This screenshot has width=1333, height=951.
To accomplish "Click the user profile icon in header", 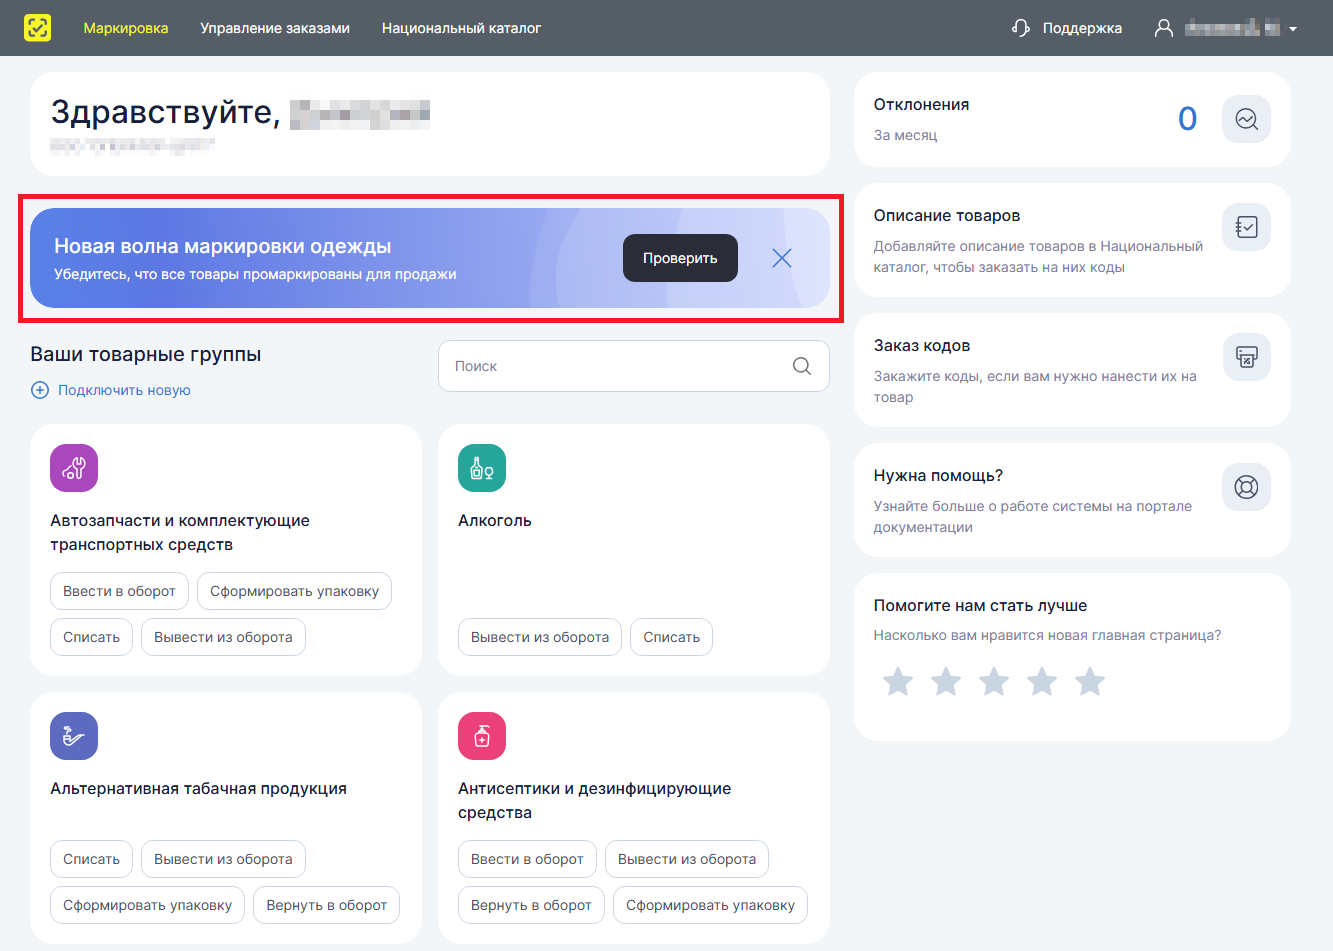I will click(x=1163, y=28).
